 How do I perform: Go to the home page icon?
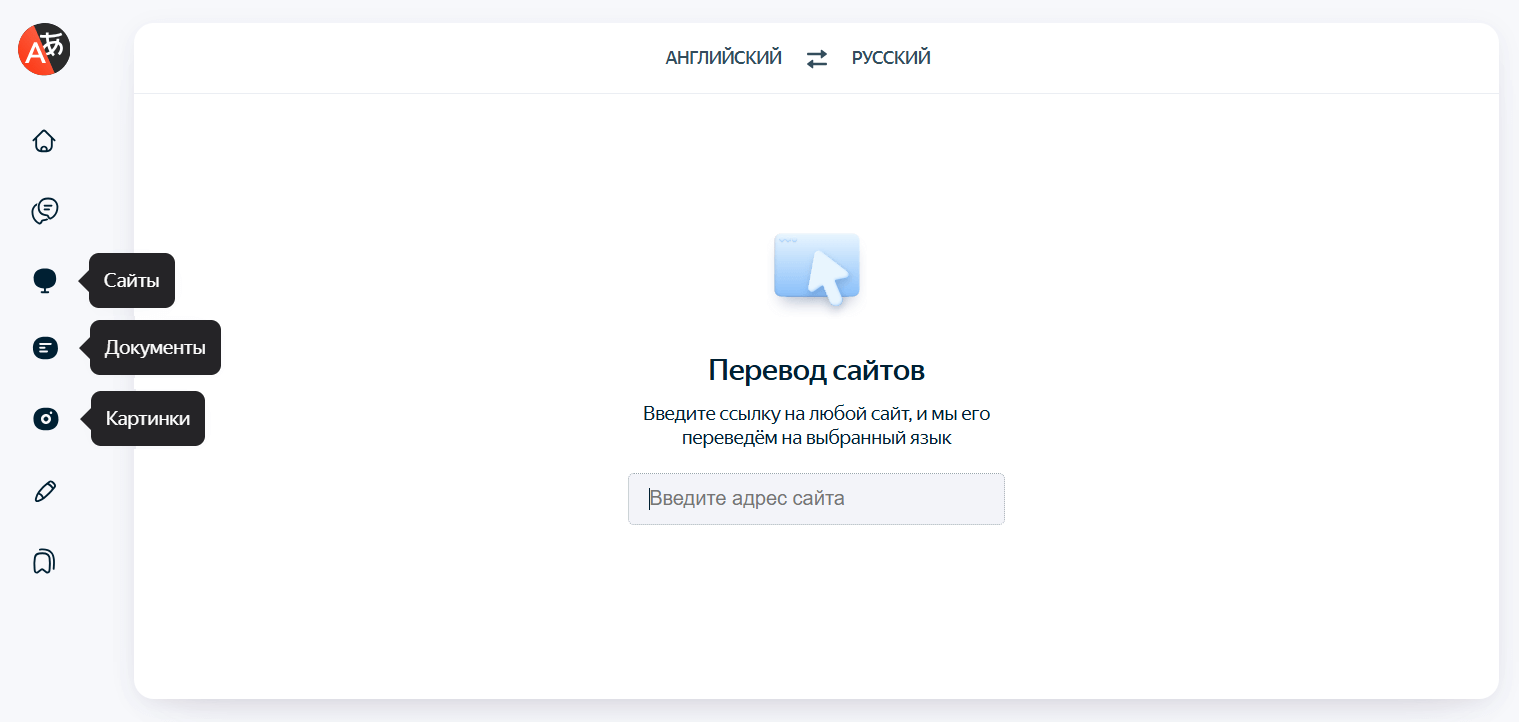[44, 141]
